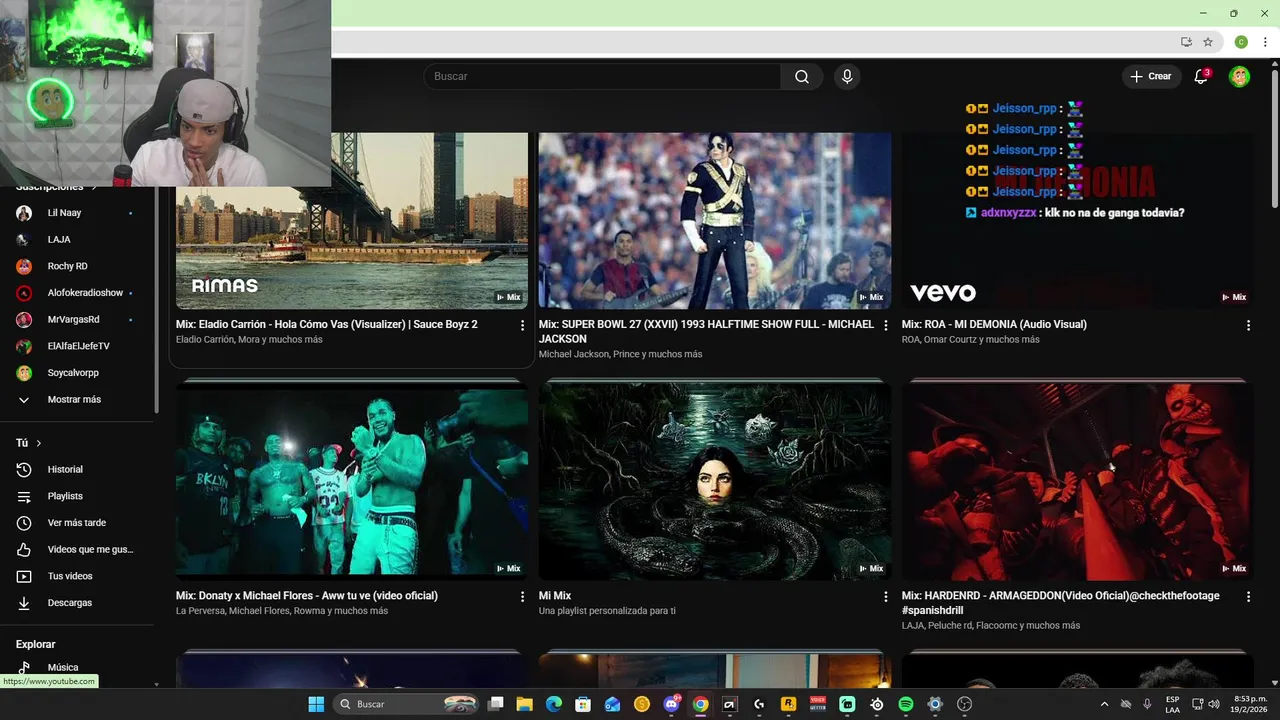The image size is (1280, 720).
Task: Open the Windows Start menu
Action: click(316, 704)
